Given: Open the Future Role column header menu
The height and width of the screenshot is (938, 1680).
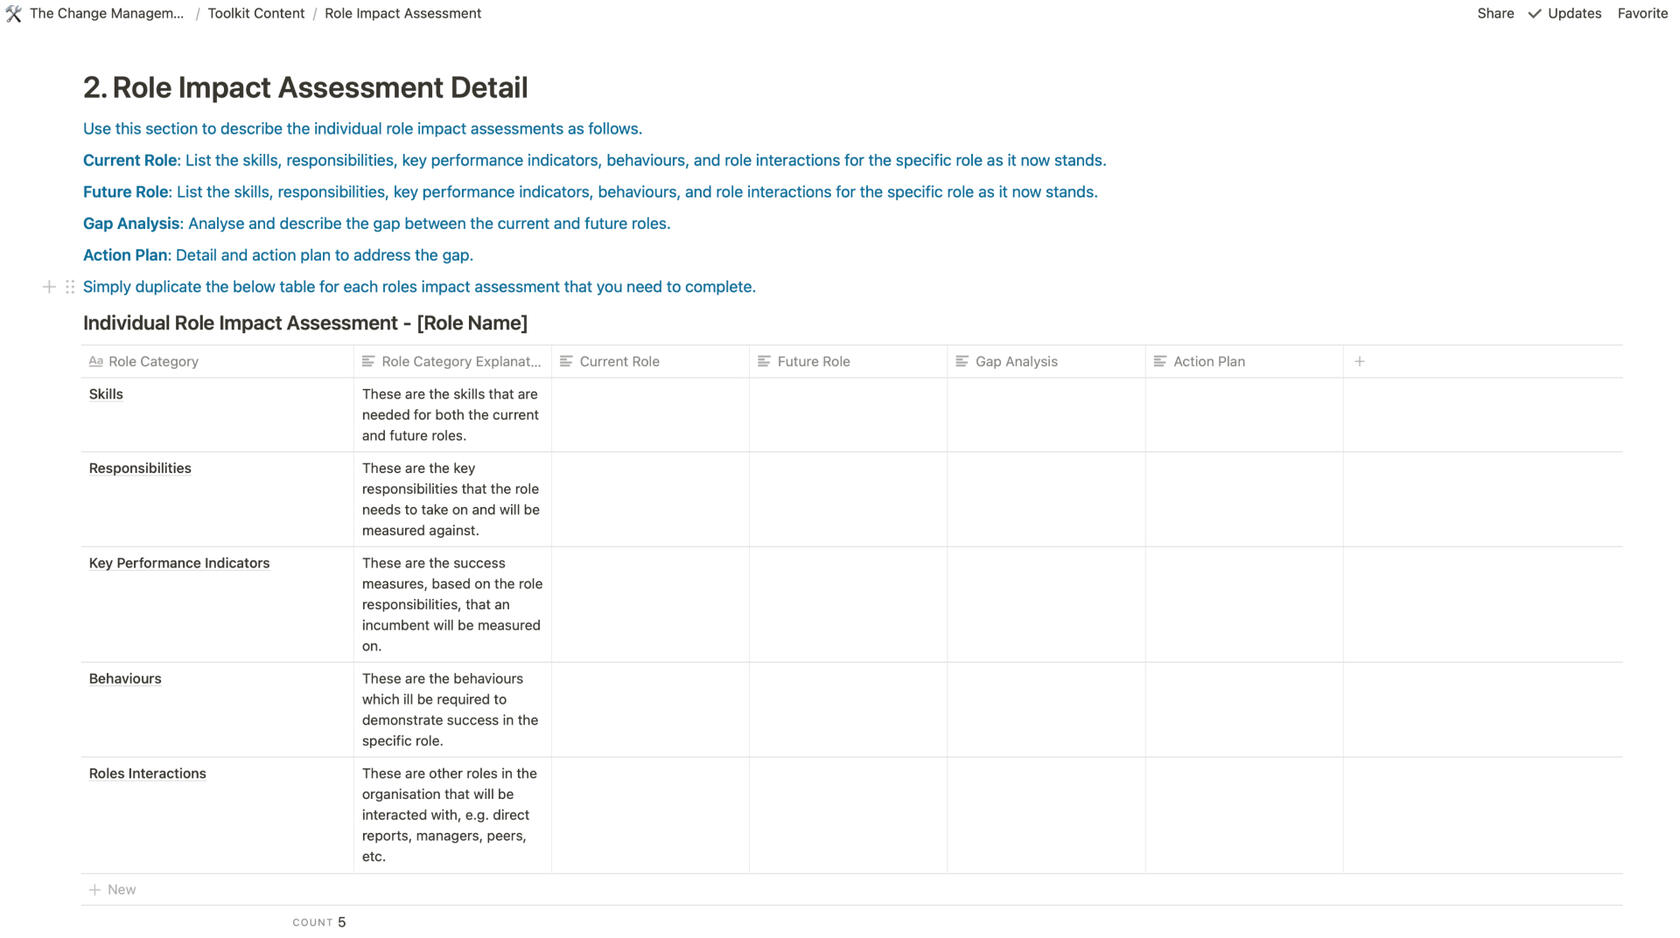Looking at the screenshot, I should coord(814,361).
